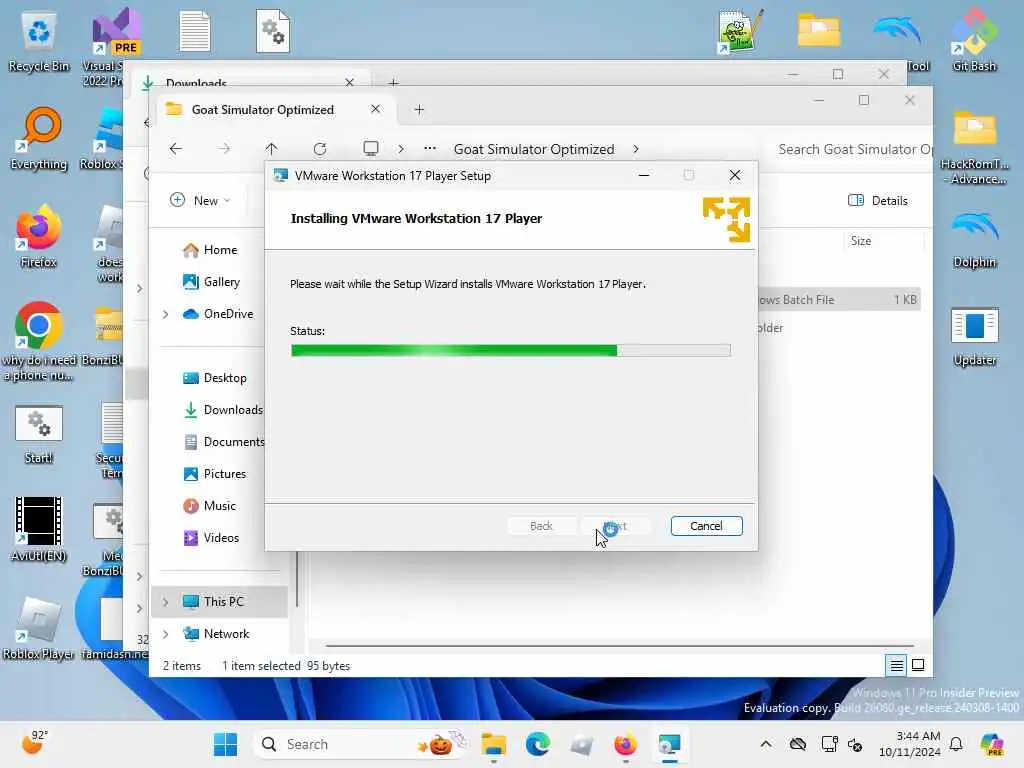Click the taskbar Search box
Viewport: 1024px width, 768px height.
[360, 744]
